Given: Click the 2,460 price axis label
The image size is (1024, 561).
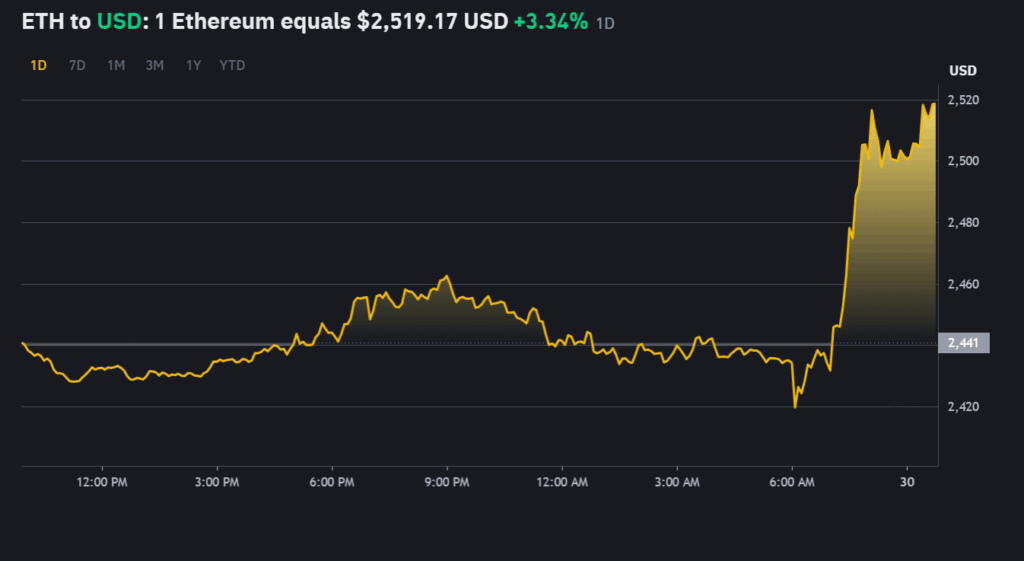Looking at the screenshot, I should point(963,285).
